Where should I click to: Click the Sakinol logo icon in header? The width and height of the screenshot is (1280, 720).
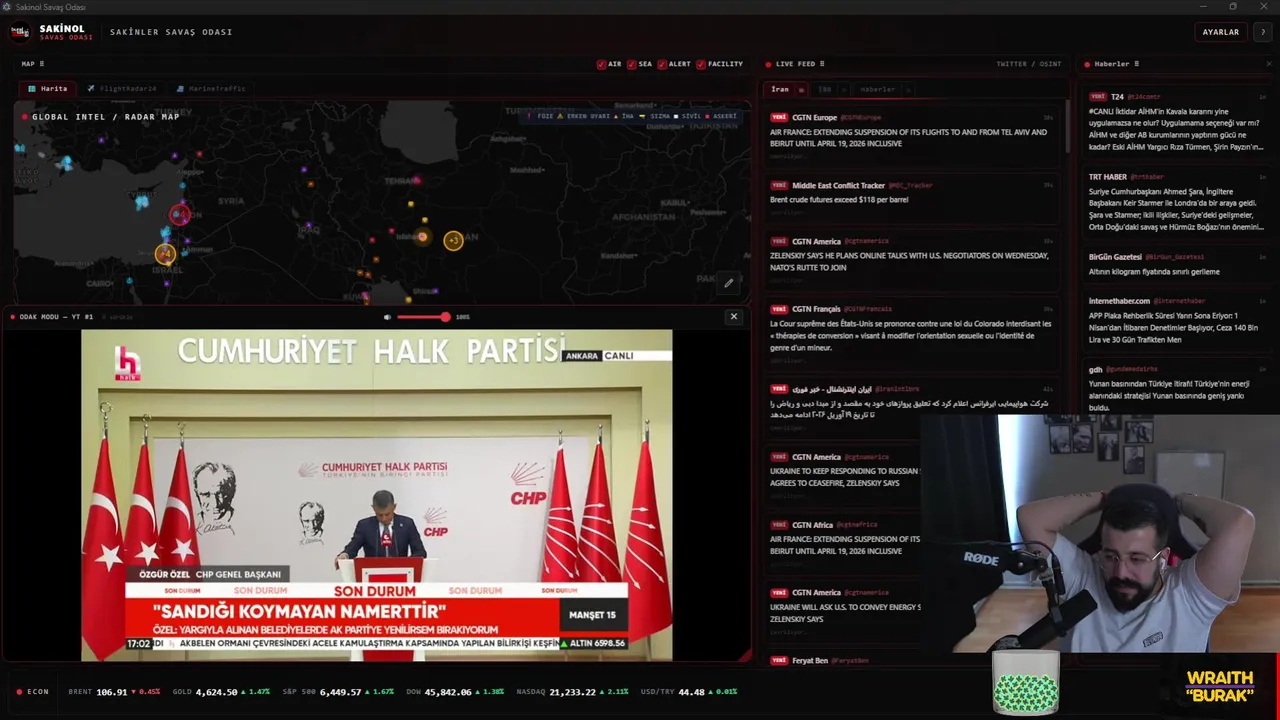pyautogui.click(x=20, y=32)
